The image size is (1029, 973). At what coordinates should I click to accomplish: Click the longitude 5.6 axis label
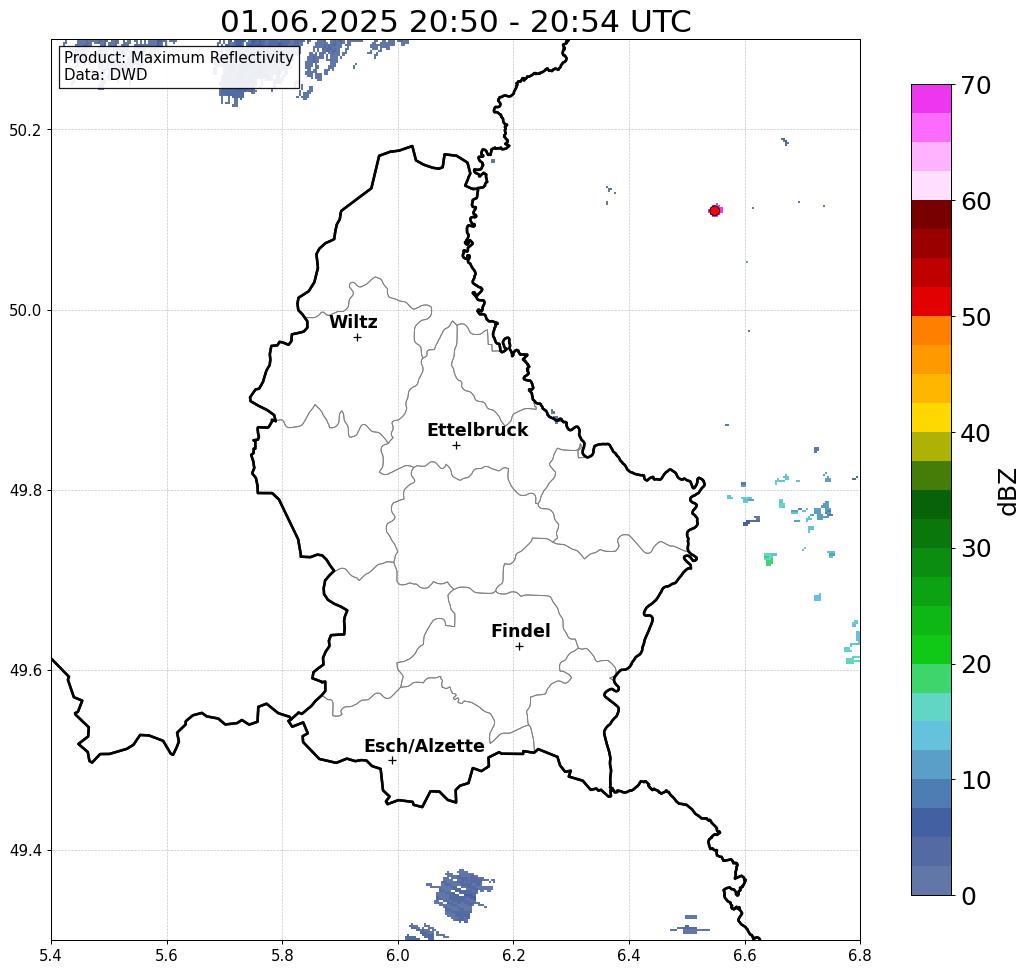click(167, 955)
